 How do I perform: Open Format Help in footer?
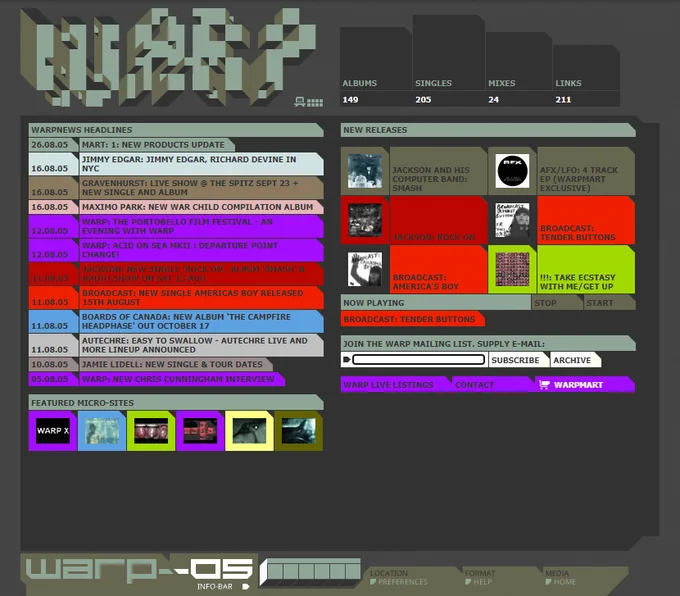click(x=479, y=577)
